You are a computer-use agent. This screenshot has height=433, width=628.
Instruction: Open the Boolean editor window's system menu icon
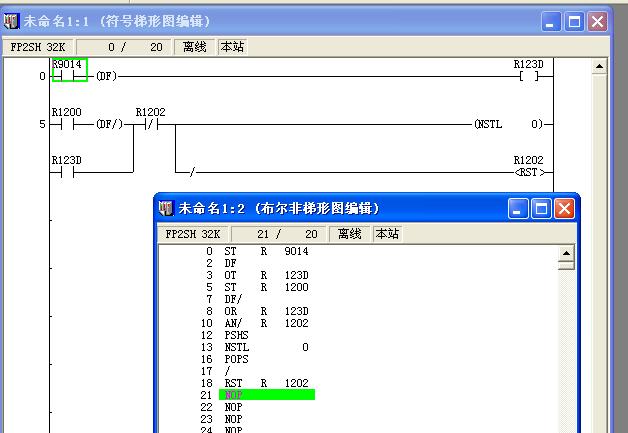[x=166, y=208]
